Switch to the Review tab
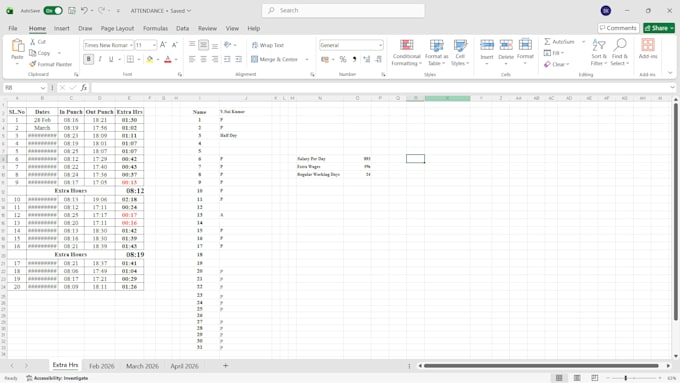 click(207, 28)
